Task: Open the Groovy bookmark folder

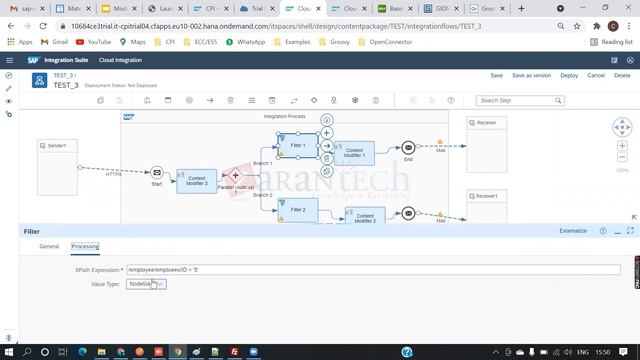Action: pos(334,42)
